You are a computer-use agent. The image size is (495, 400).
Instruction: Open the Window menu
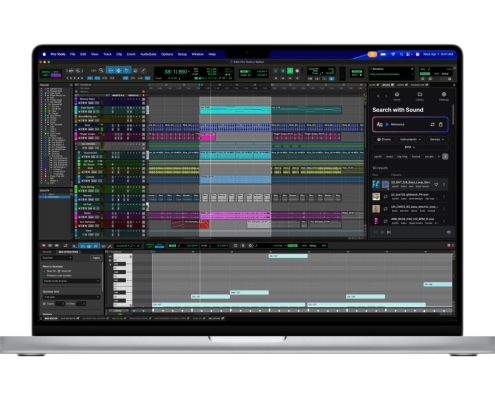[197, 54]
